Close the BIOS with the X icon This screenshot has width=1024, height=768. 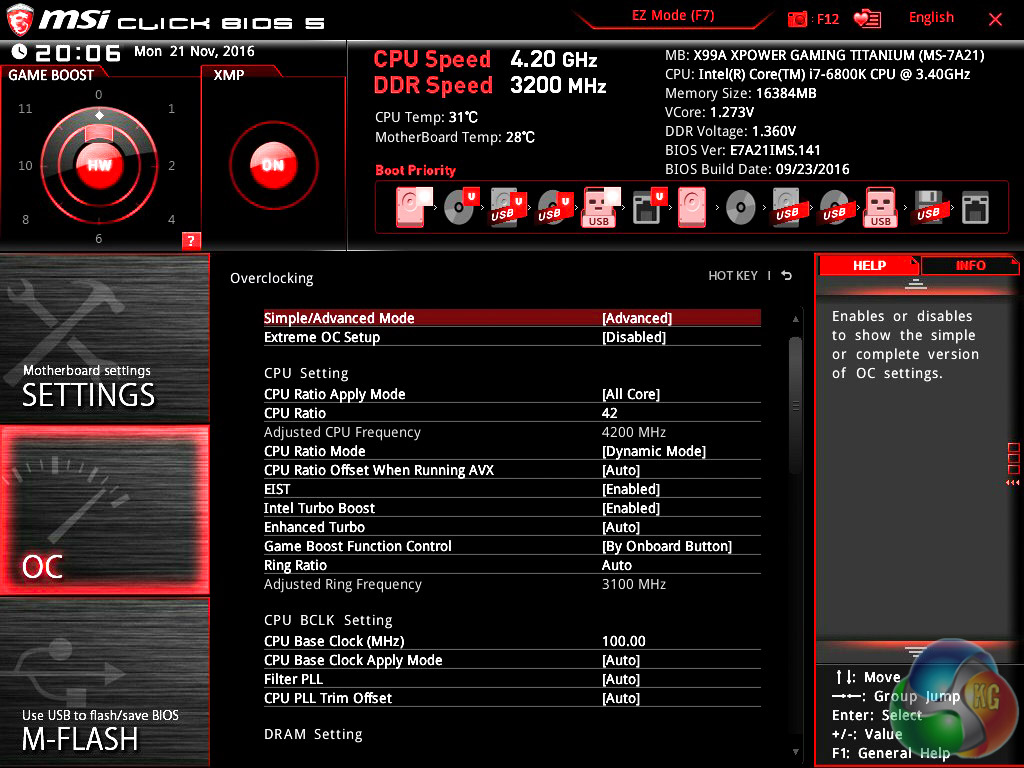point(995,20)
